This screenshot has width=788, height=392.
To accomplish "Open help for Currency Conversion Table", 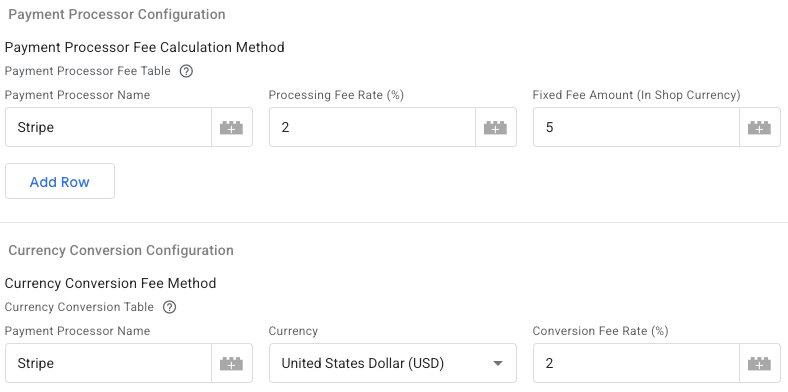I will coord(169,307).
